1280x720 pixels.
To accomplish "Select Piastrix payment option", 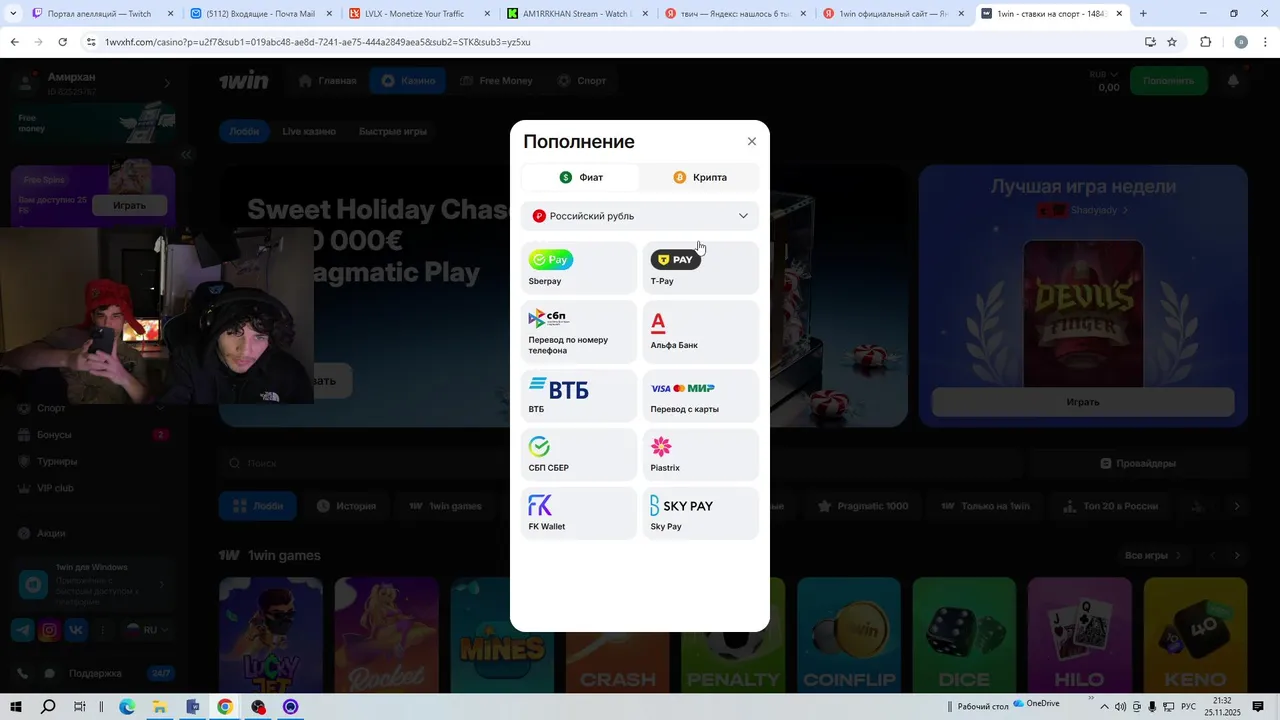I will click(701, 455).
